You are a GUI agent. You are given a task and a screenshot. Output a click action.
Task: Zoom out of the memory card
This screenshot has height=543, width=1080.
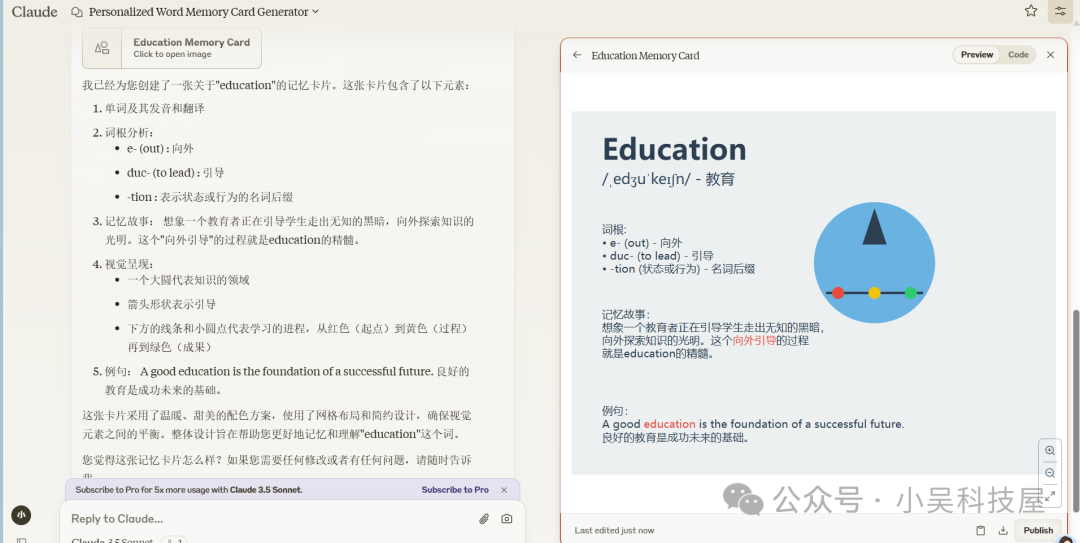click(x=1049, y=473)
